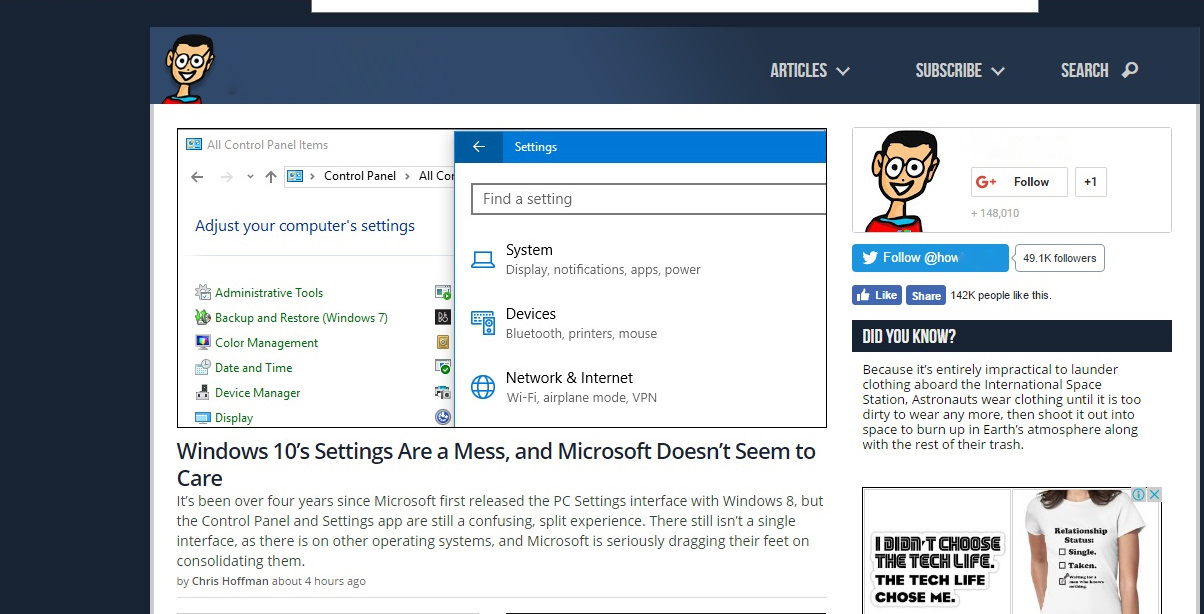Click the Facebook Share button
Image resolution: width=1204 pixels, height=614 pixels.
point(925,295)
